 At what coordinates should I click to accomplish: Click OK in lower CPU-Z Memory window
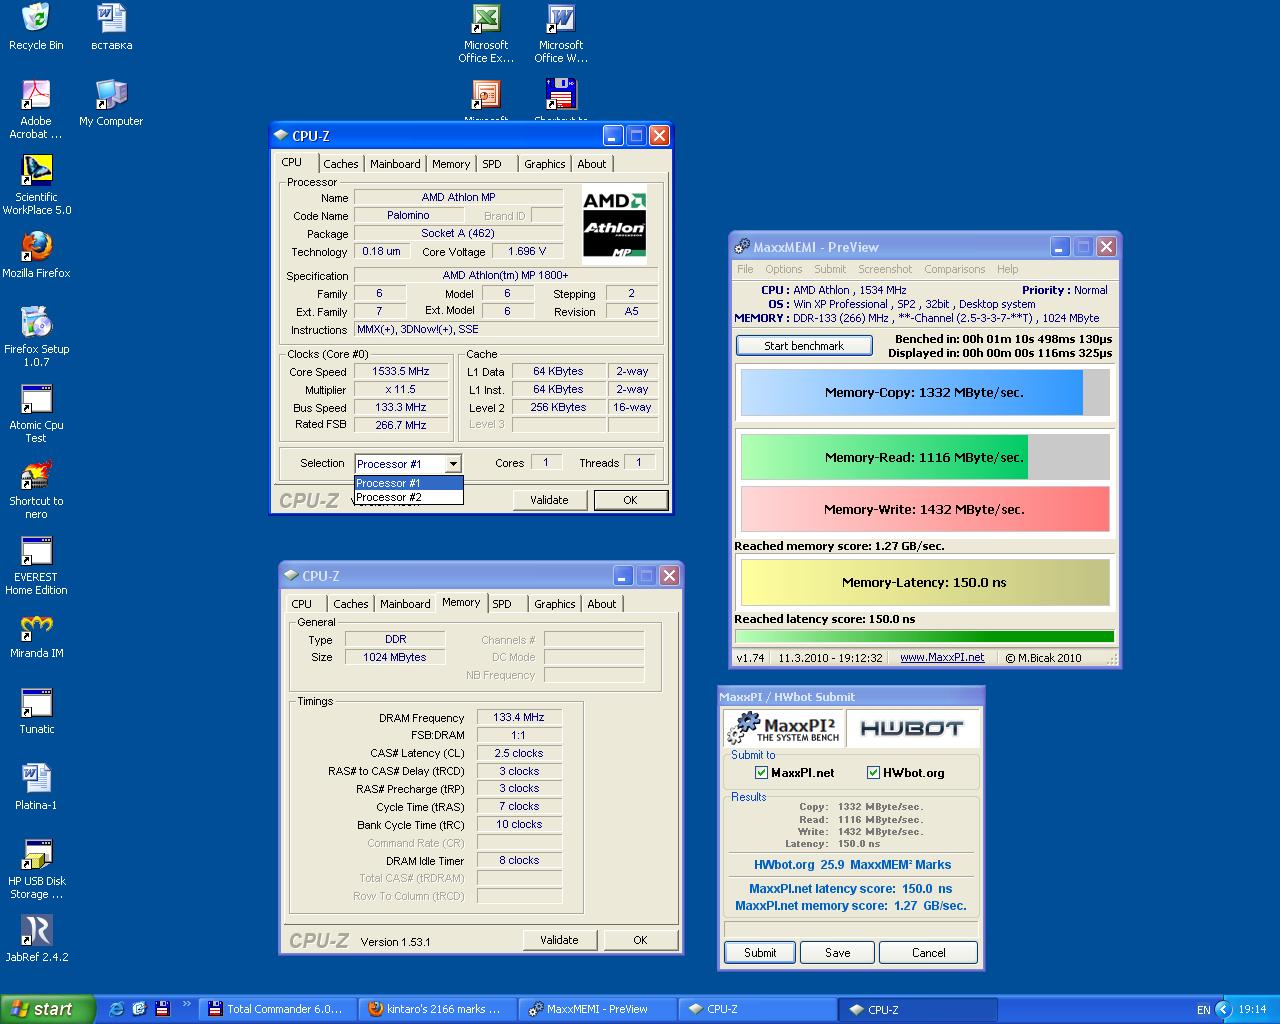click(640, 940)
